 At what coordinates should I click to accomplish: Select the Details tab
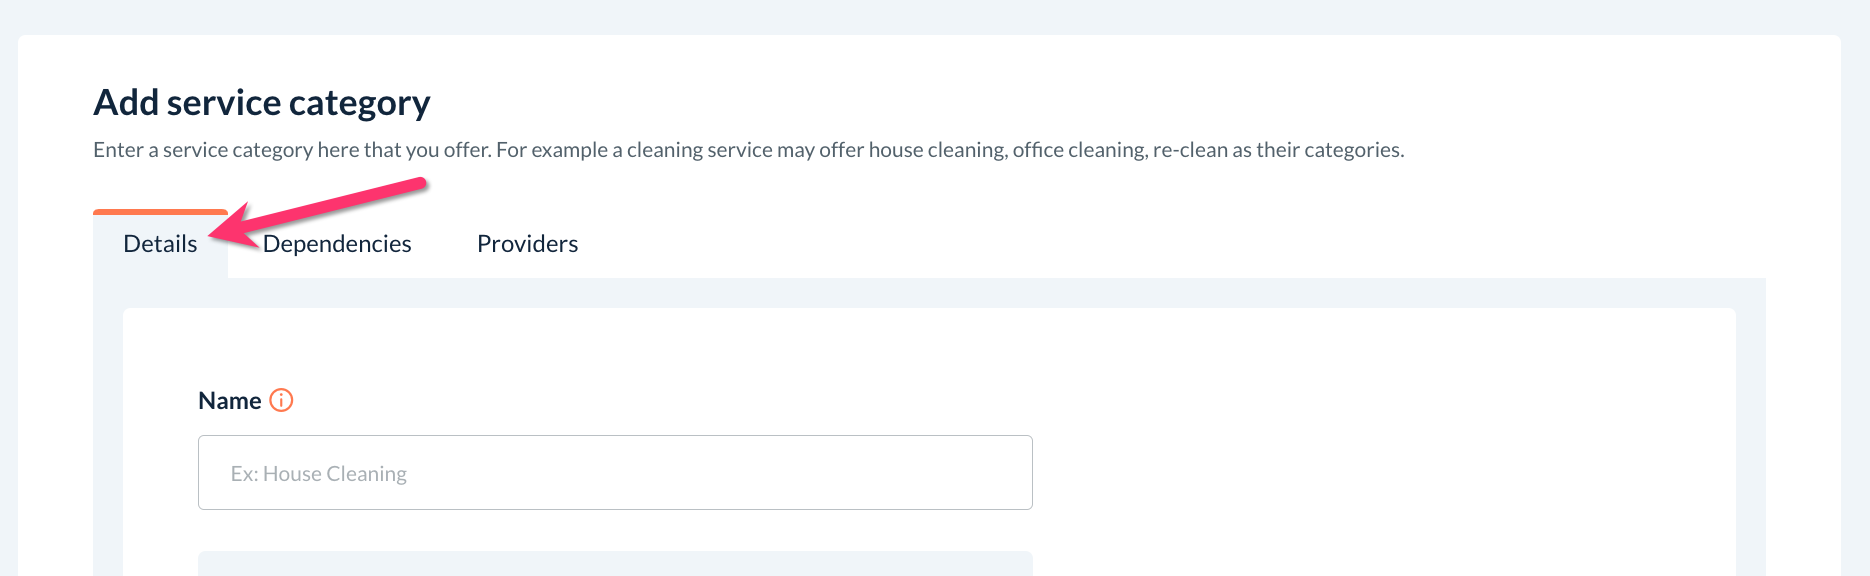click(x=160, y=244)
